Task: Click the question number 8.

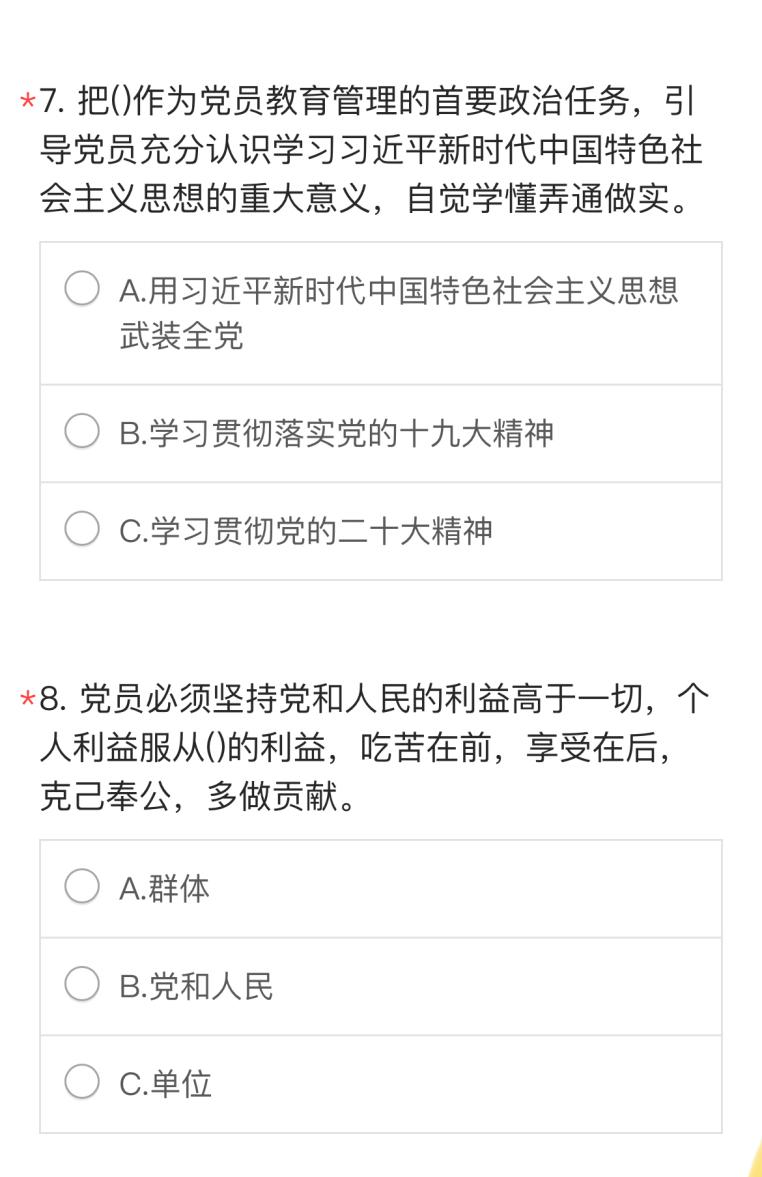Action: pos(52,700)
